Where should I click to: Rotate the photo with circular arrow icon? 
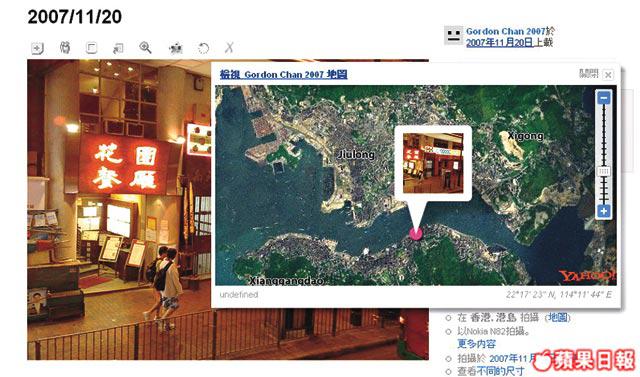(x=203, y=49)
